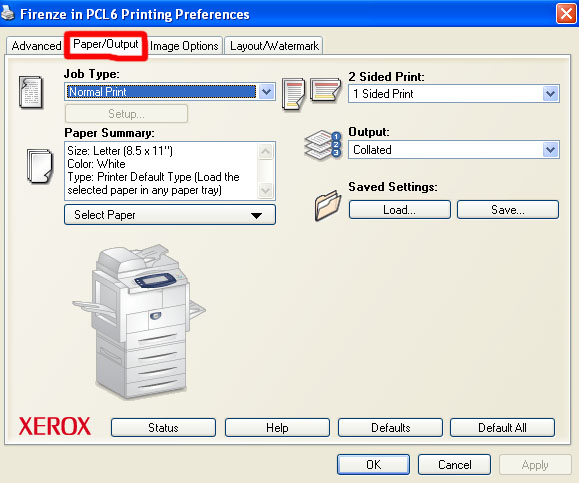
Task: Click the '2 Sided Print:' label
Action: coord(387,76)
